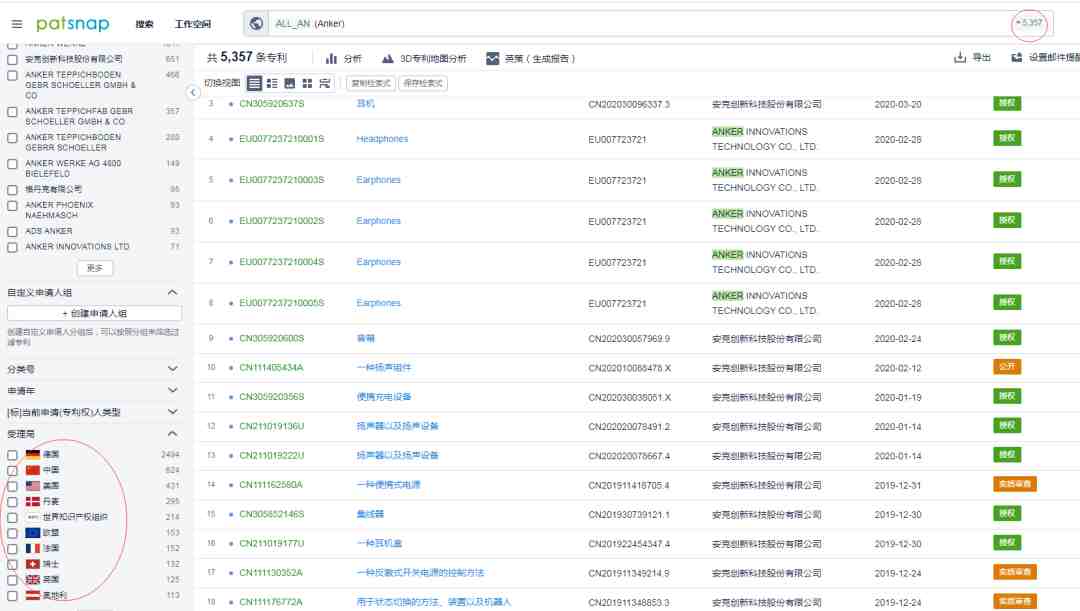Switch to the image view icon
The width and height of the screenshot is (1080, 611).
click(x=290, y=83)
